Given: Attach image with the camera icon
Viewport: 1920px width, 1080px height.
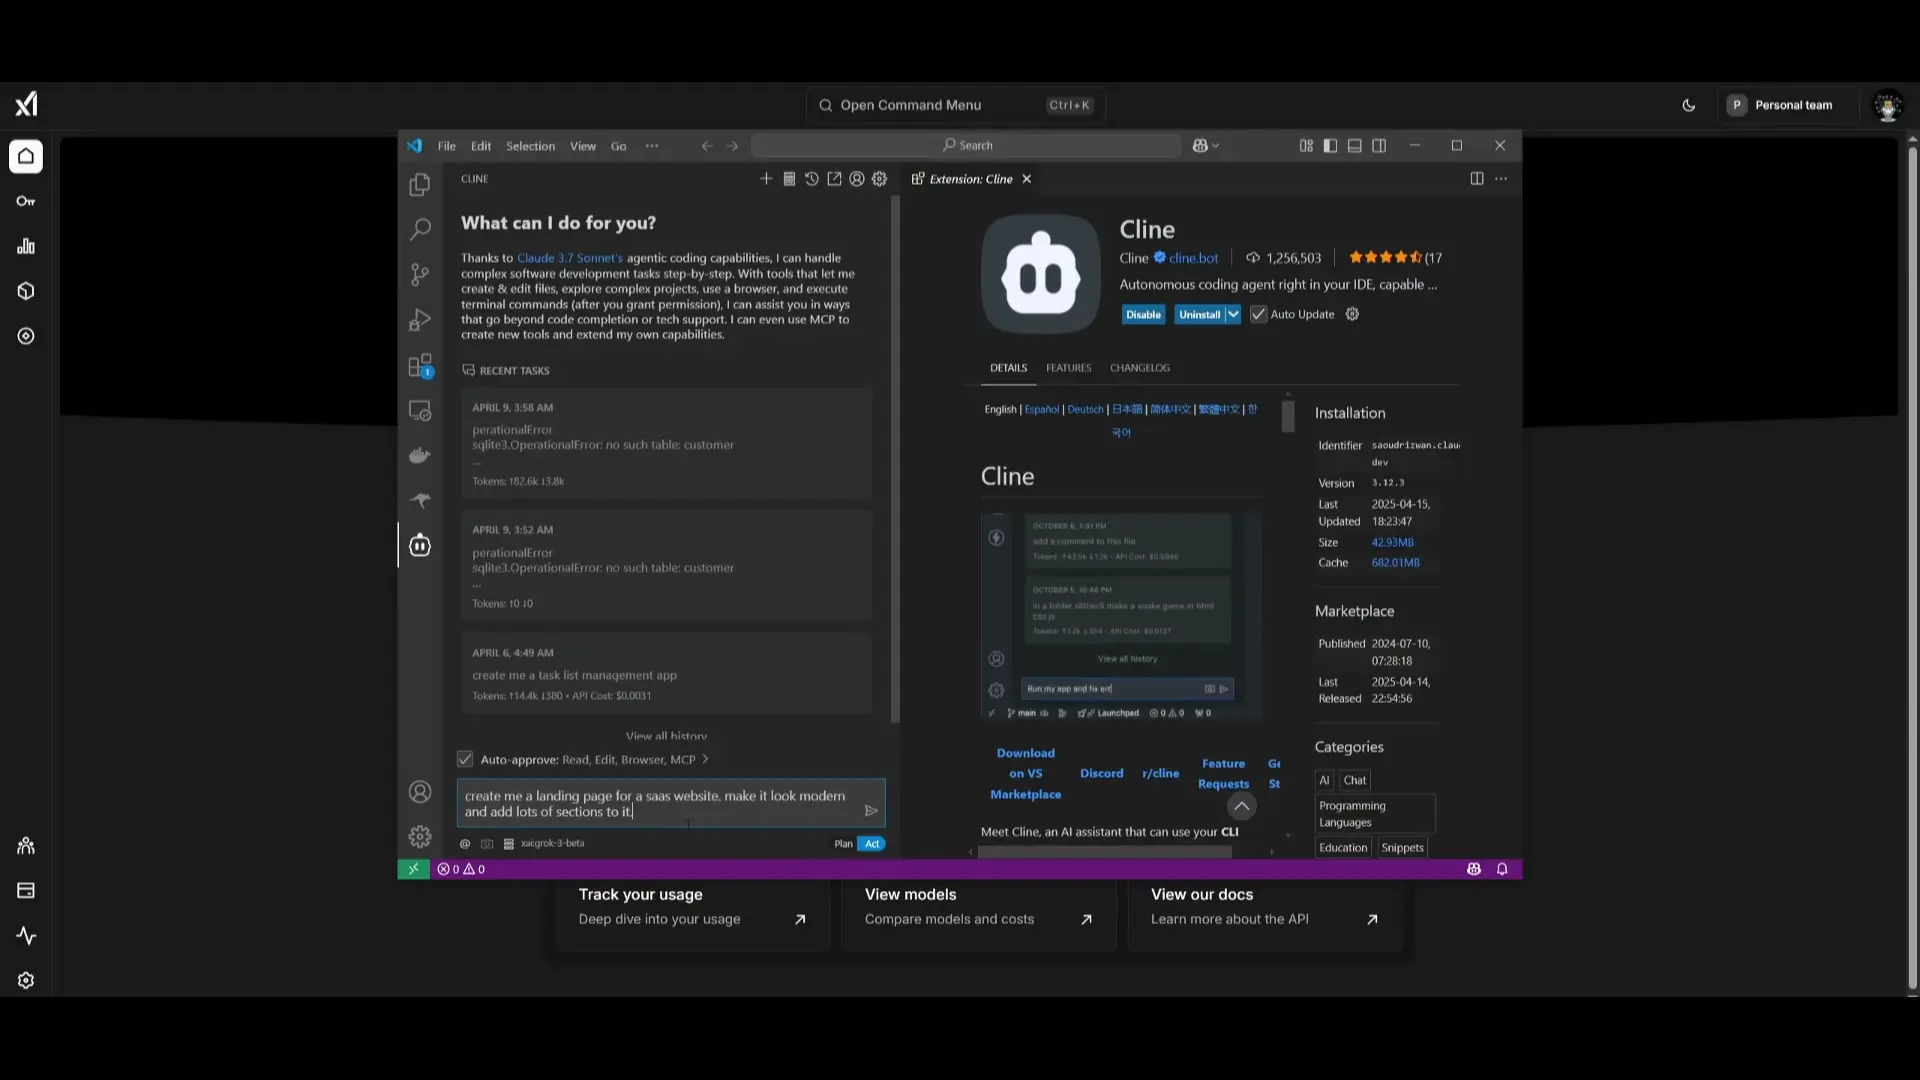Looking at the screenshot, I should [x=487, y=844].
